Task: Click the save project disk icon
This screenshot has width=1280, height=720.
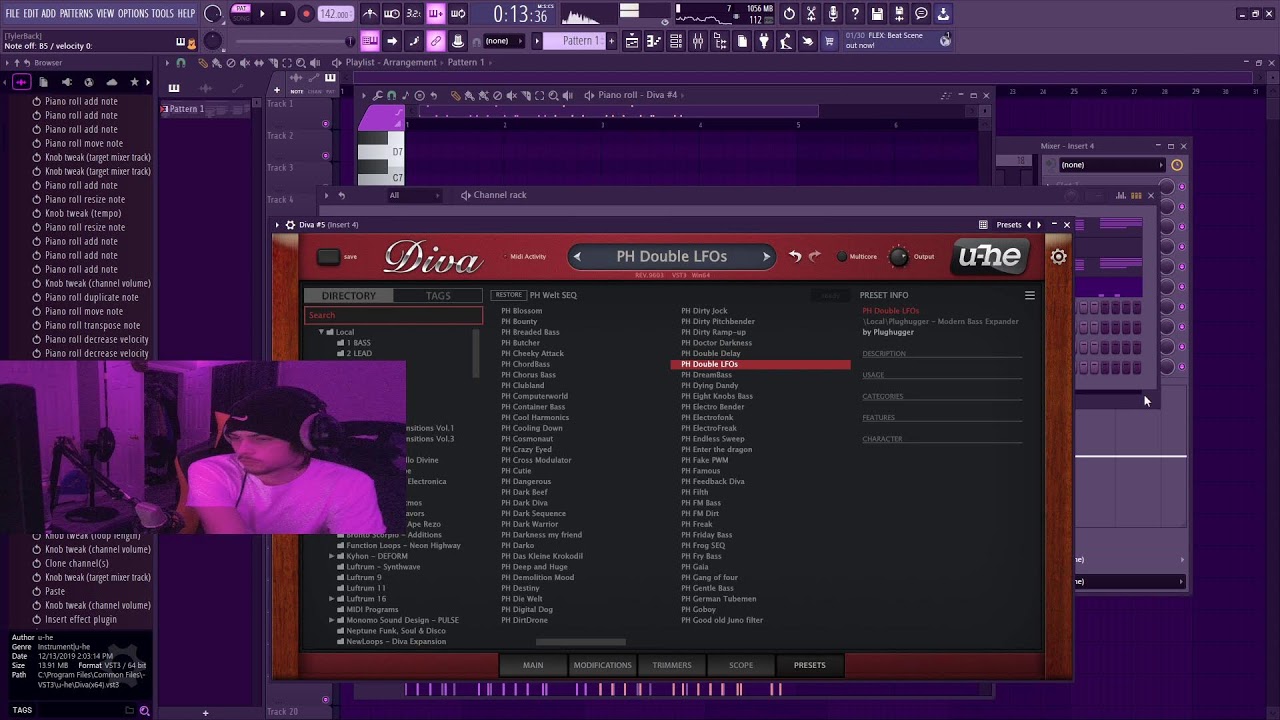Action: click(876, 14)
